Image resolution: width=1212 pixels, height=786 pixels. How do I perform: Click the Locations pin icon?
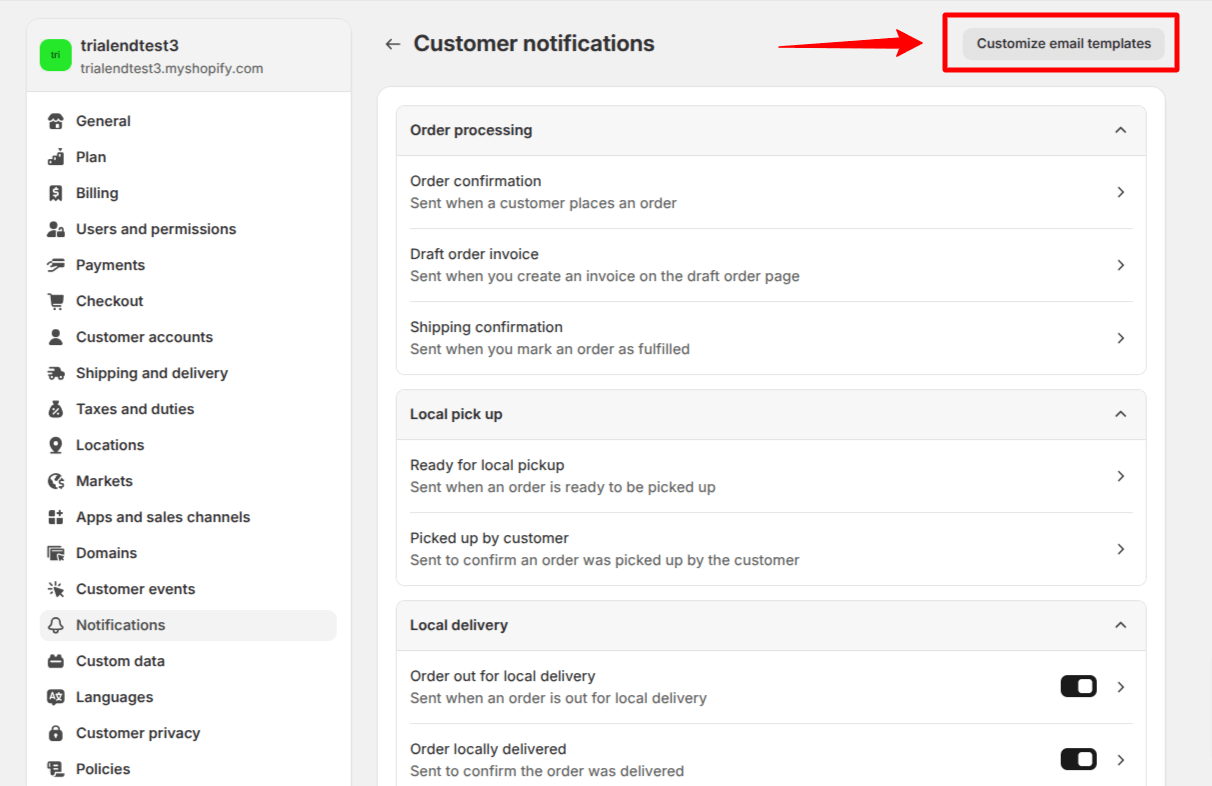(57, 444)
